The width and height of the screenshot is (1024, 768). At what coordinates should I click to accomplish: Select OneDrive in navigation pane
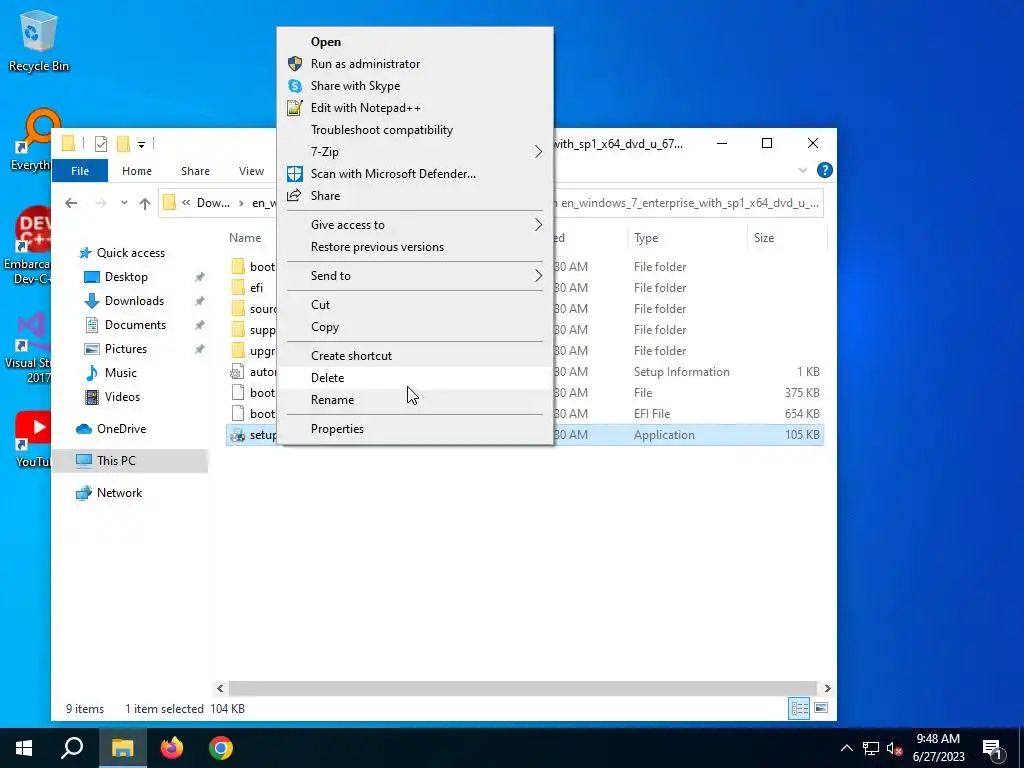(121, 429)
